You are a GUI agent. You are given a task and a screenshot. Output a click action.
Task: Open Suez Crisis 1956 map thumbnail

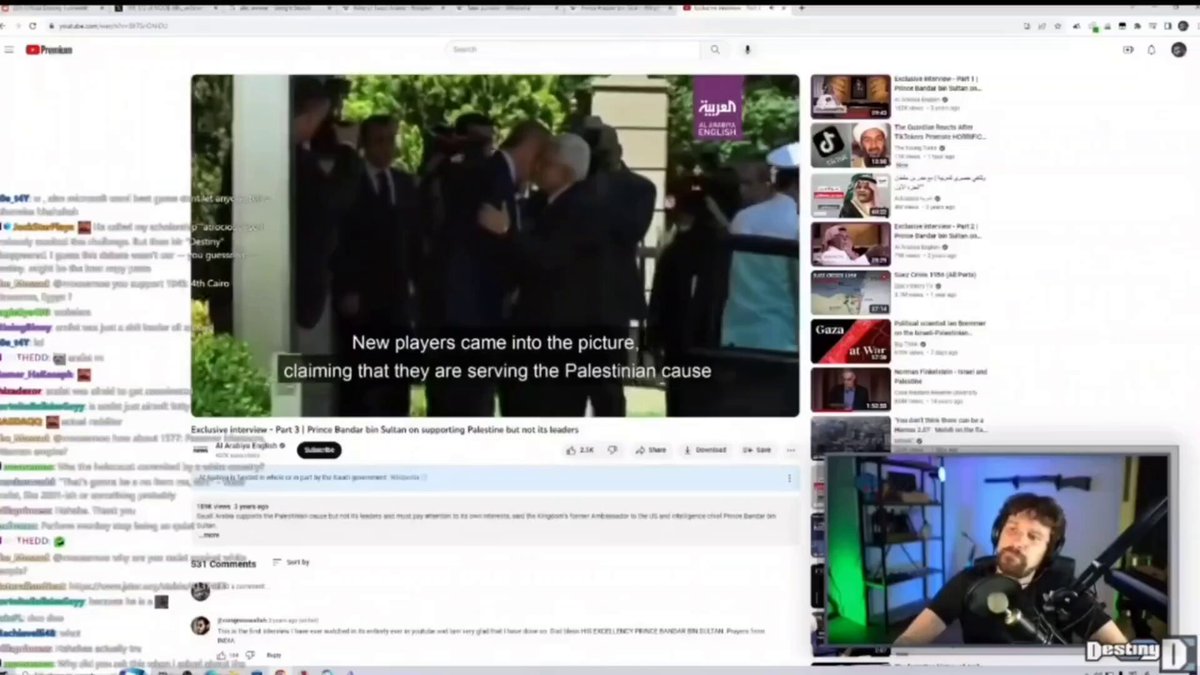click(x=850, y=292)
